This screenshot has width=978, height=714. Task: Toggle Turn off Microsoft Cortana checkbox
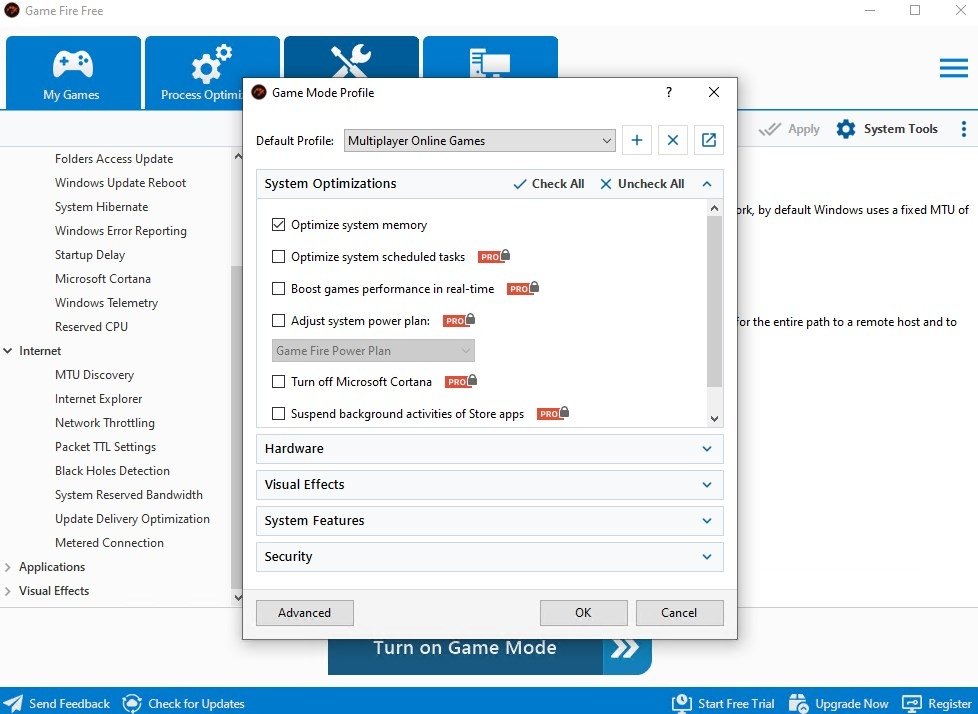[x=278, y=382]
